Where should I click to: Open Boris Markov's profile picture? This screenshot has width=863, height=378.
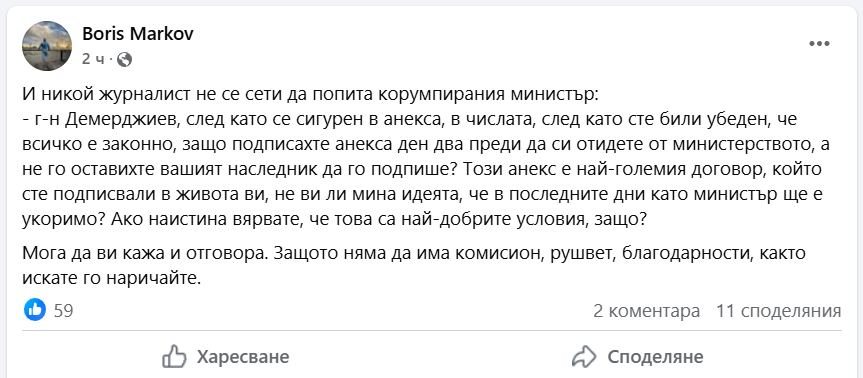[47, 46]
